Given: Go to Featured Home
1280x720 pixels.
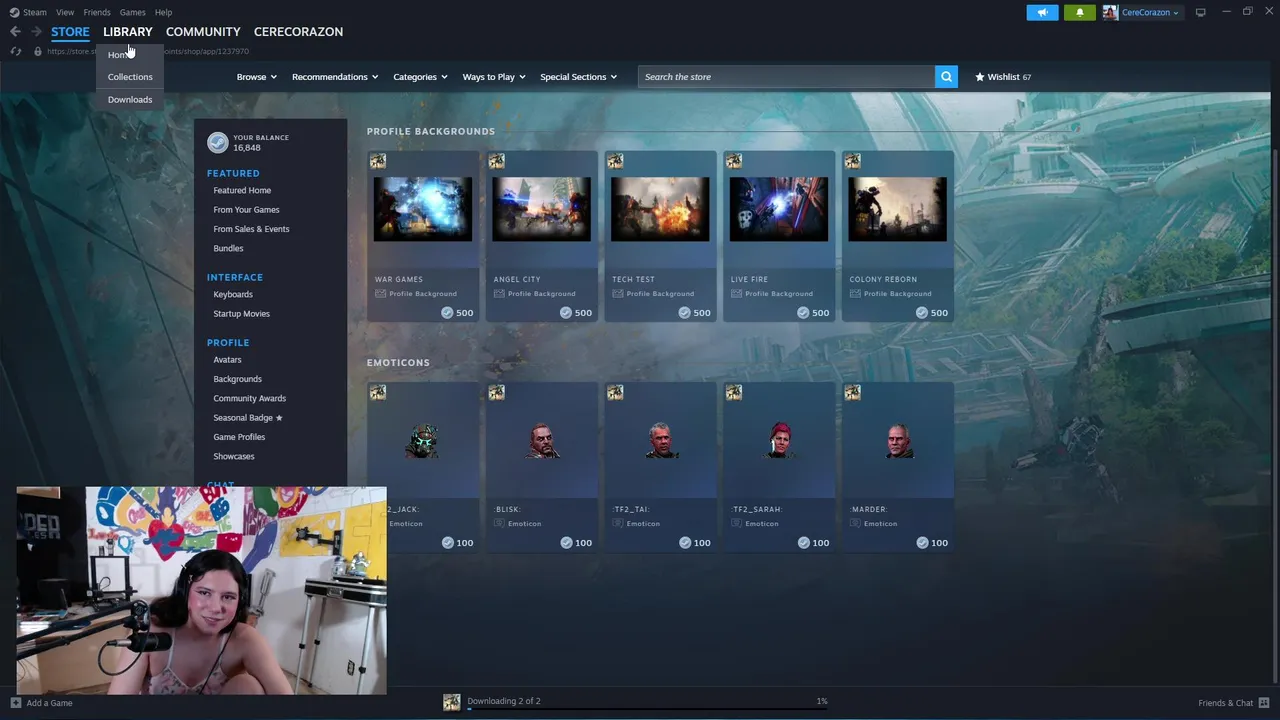Looking at the screenshot, I should point(242,191).
